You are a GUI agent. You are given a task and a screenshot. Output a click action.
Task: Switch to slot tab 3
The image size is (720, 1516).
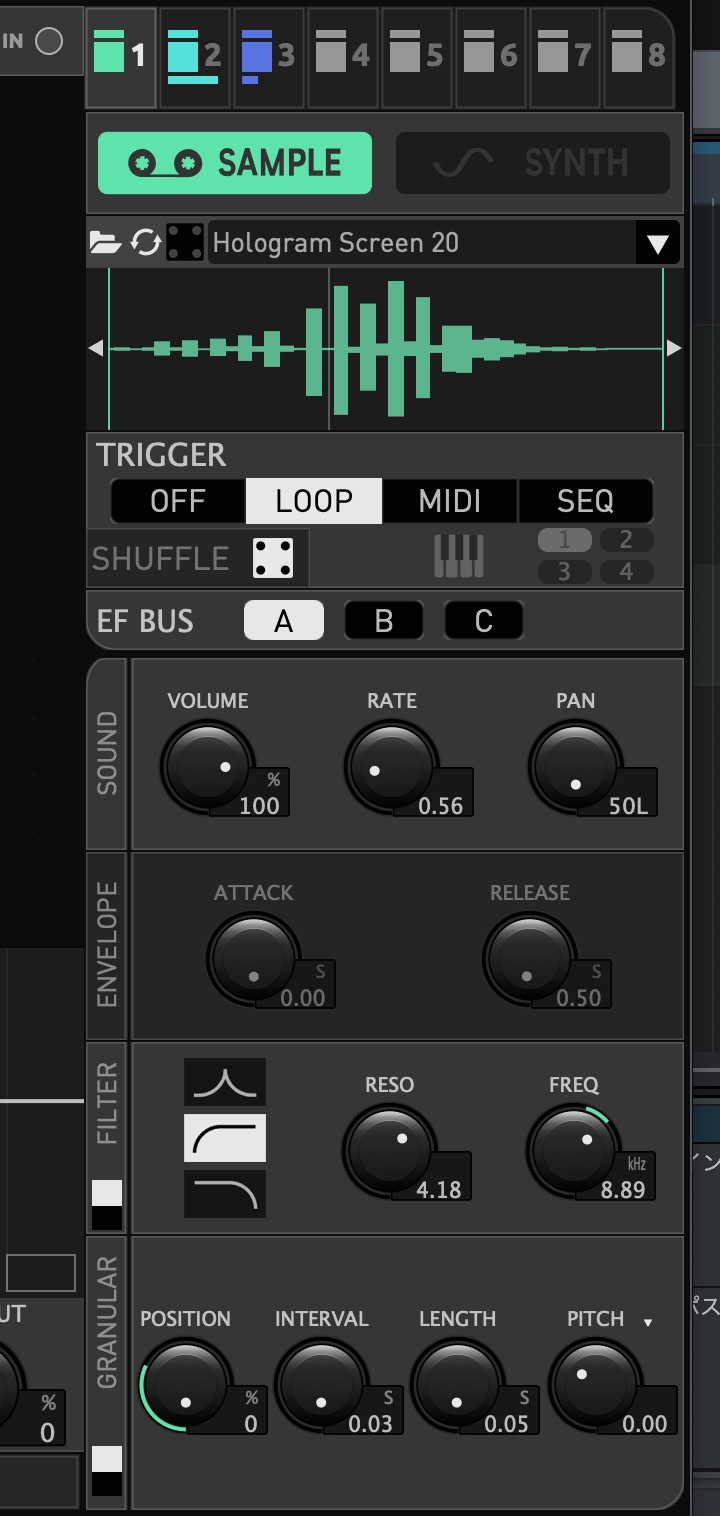(x=269, y=57)
